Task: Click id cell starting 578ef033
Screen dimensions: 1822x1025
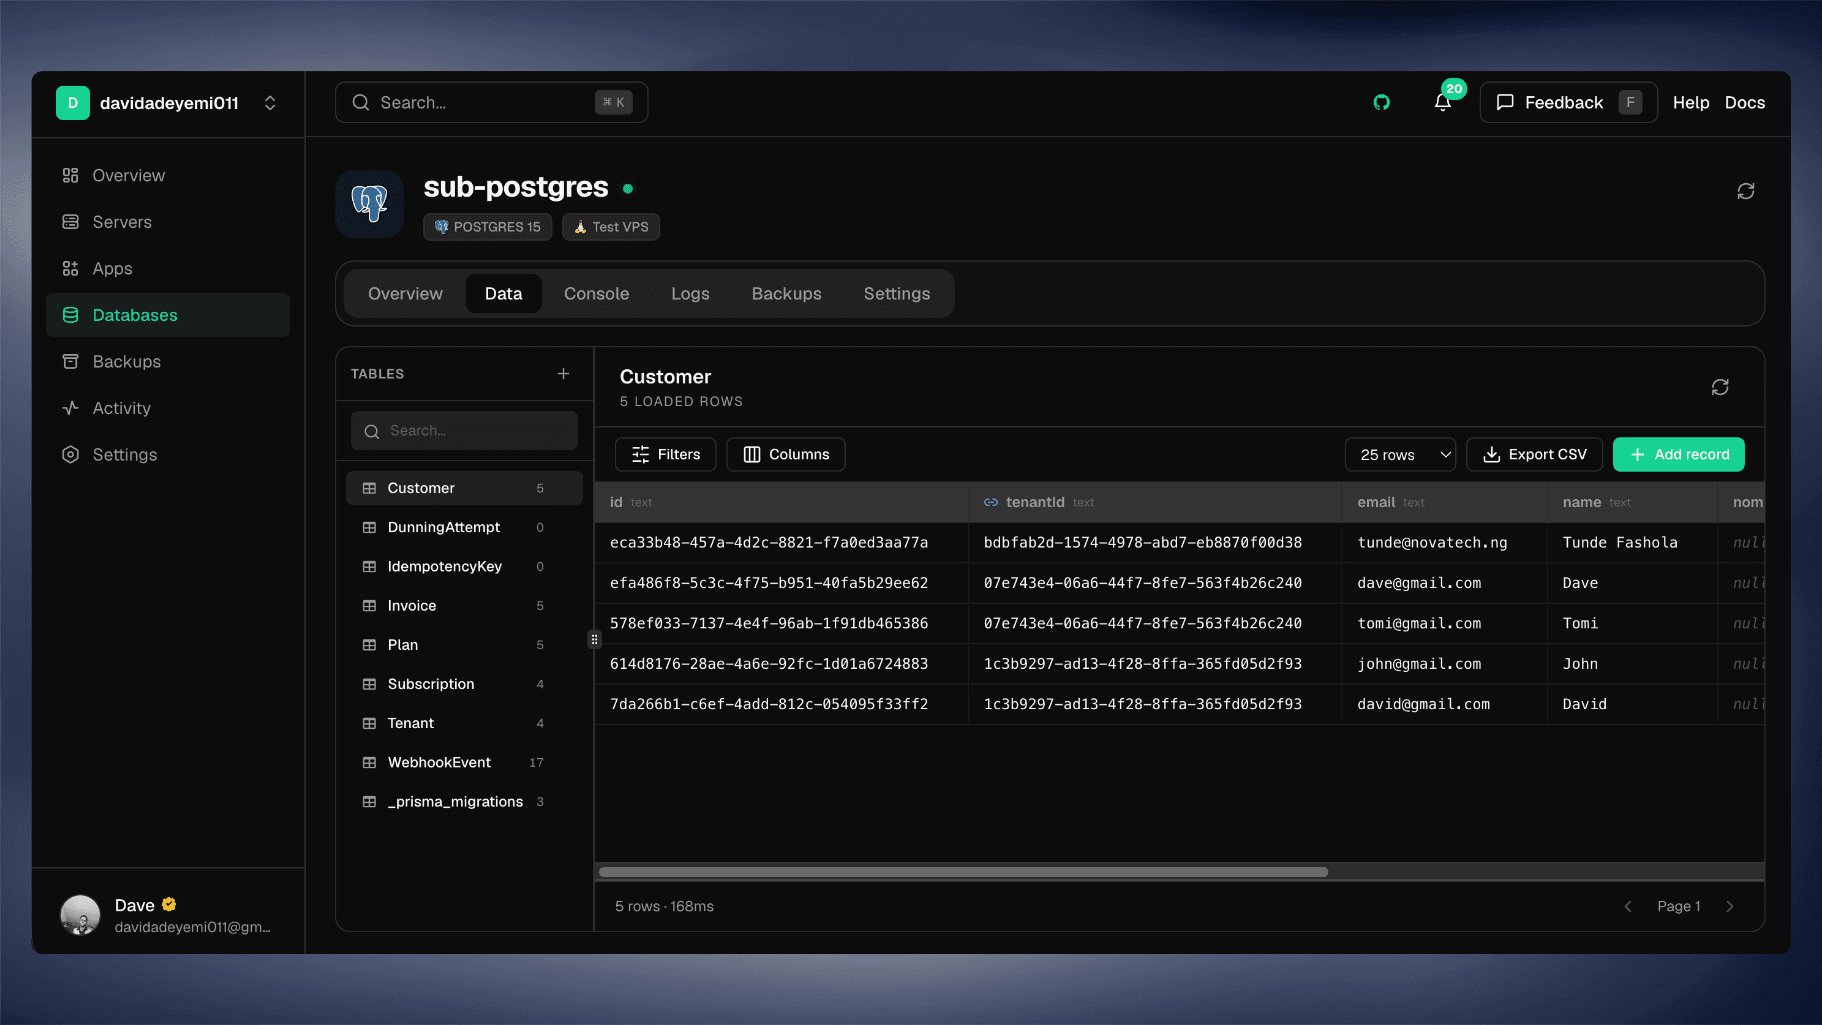Action: (x=781, y=623)
